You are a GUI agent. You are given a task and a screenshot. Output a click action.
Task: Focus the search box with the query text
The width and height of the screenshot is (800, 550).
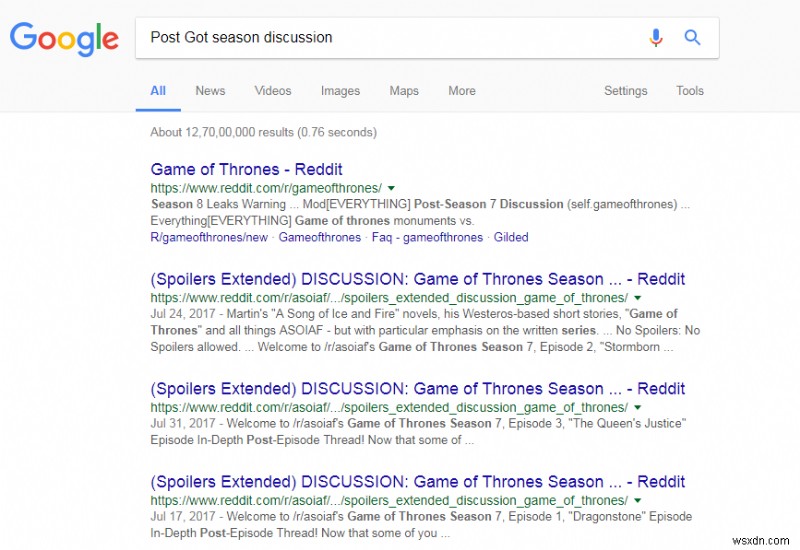click(x=427, y=38)
